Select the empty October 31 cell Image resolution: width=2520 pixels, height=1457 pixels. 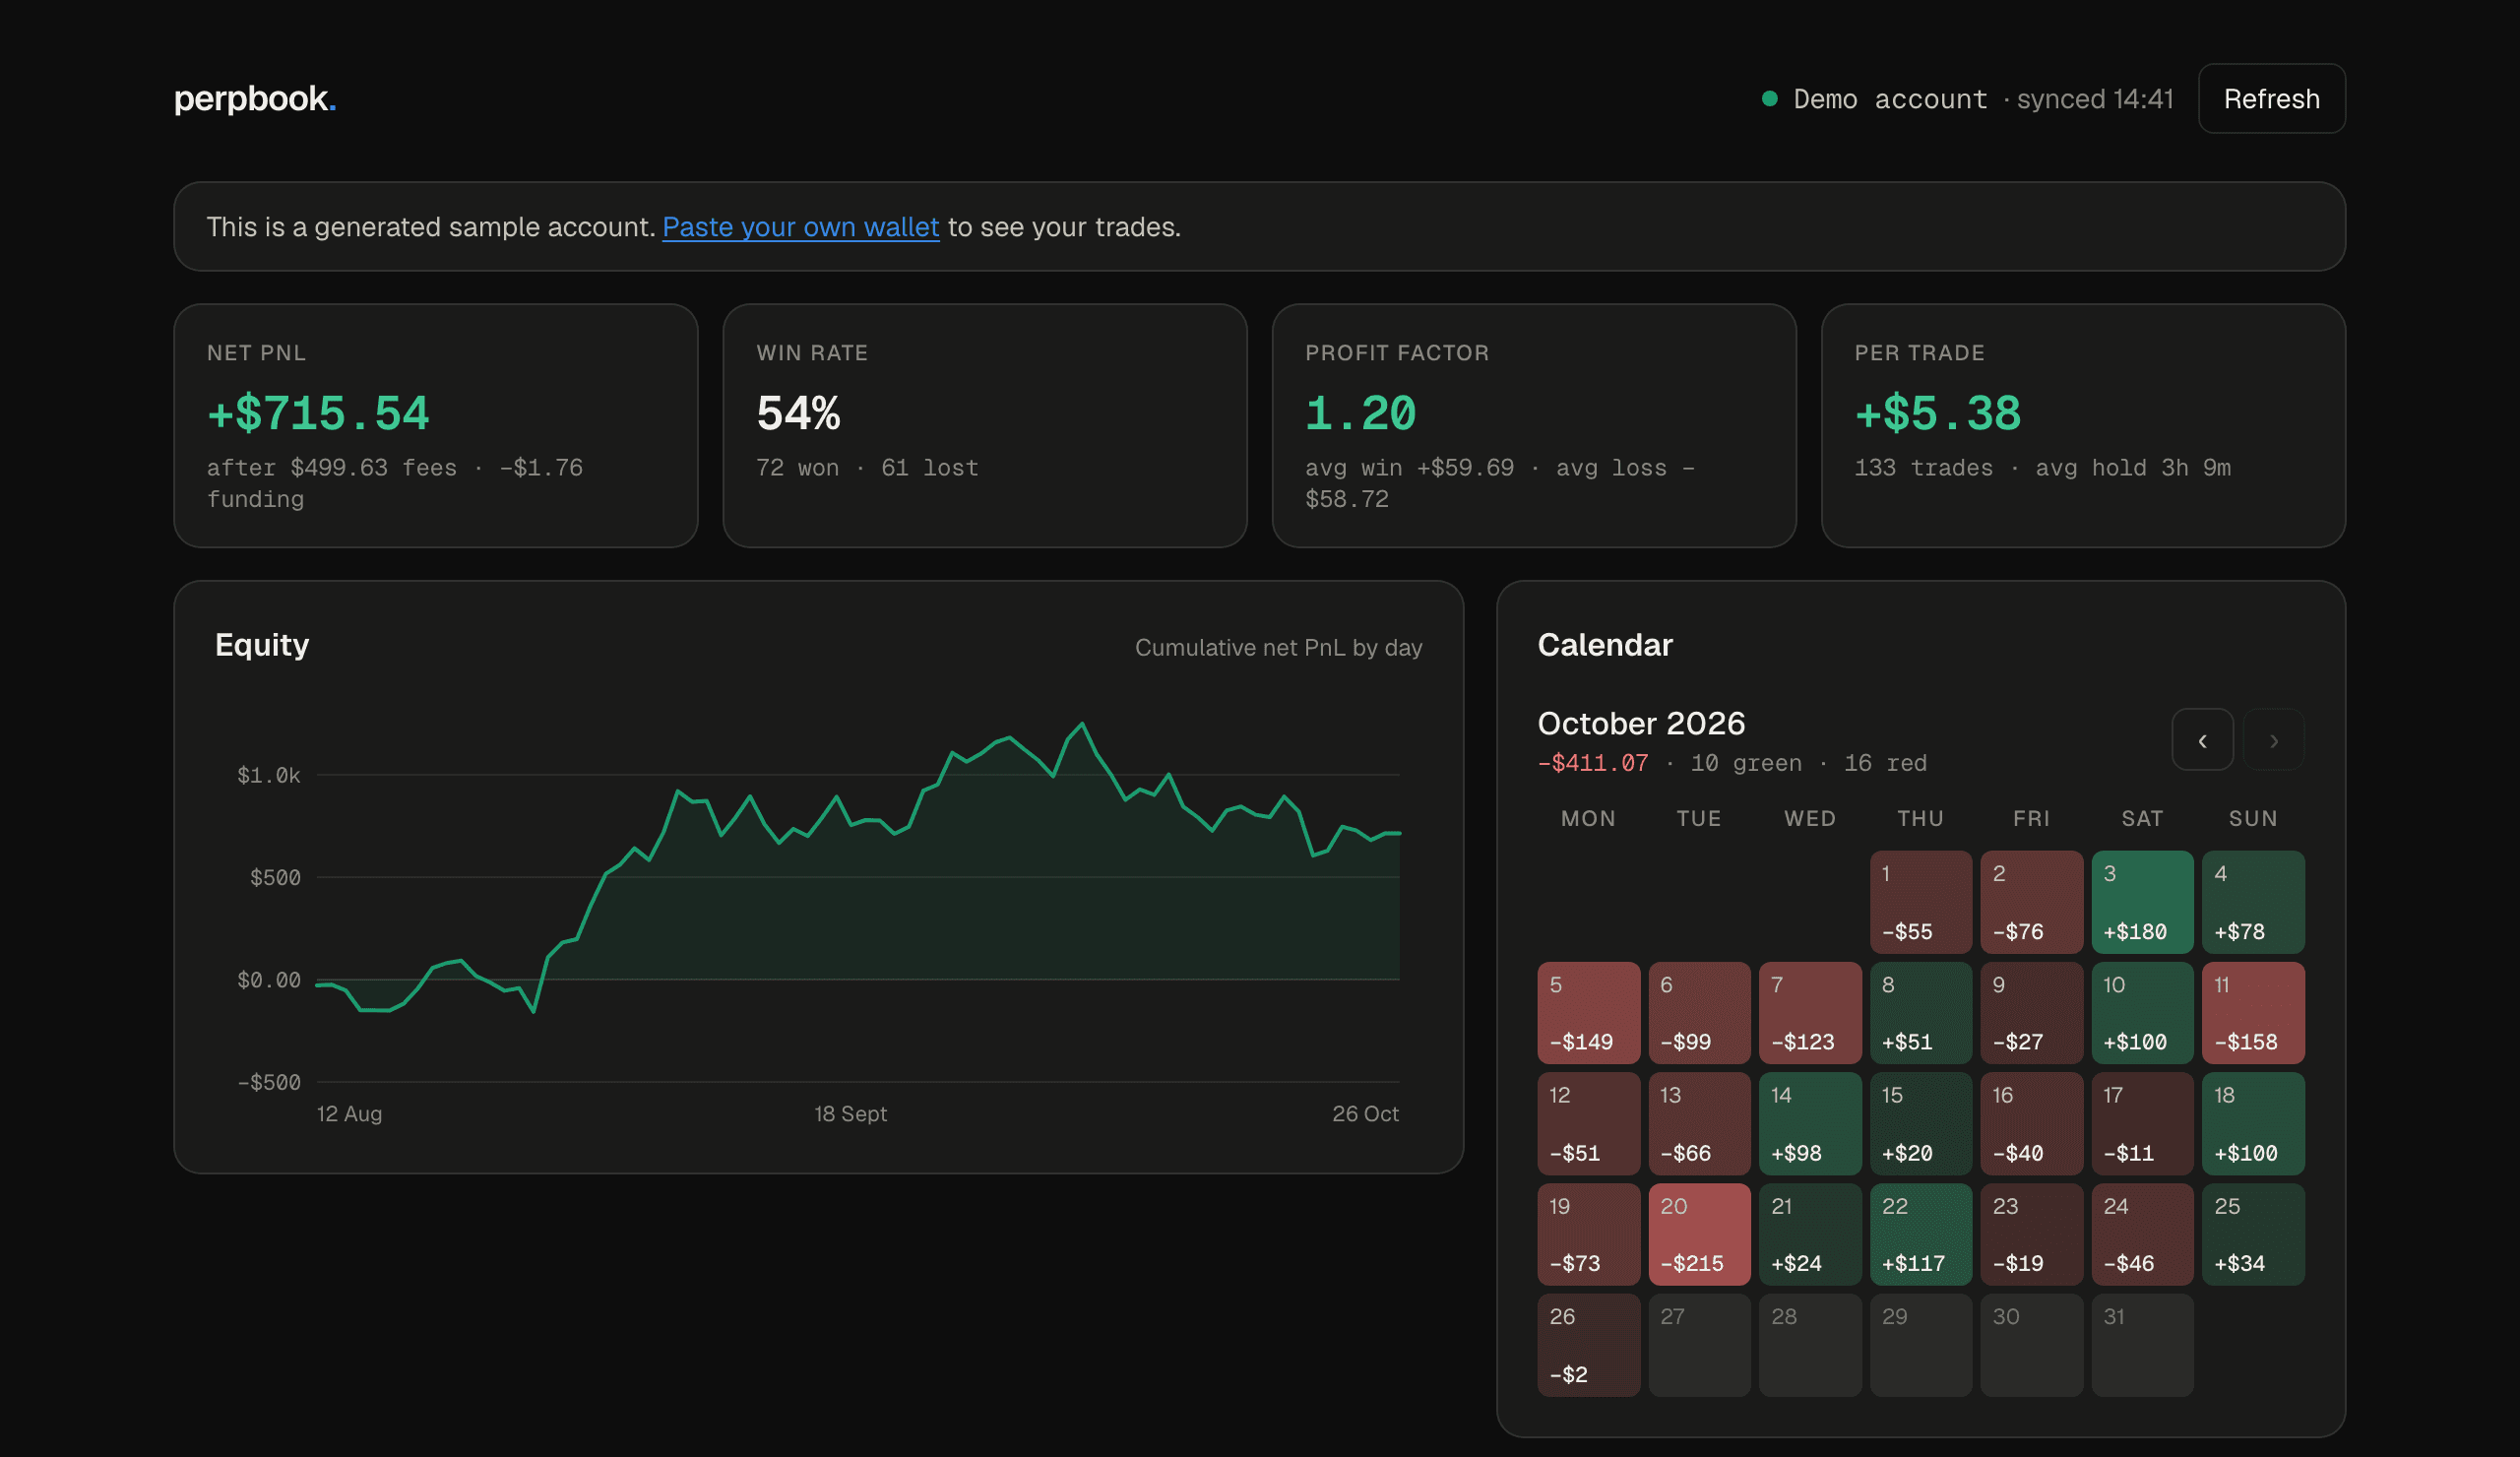click(2142, 1345)
